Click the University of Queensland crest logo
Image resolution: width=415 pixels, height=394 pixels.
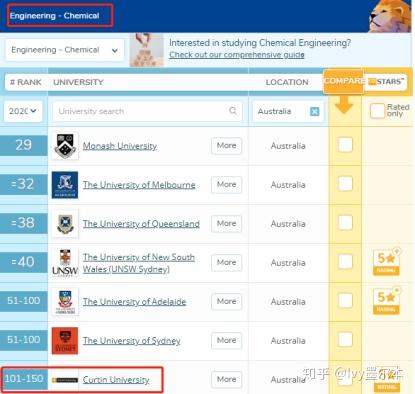(x=65, y=224)
